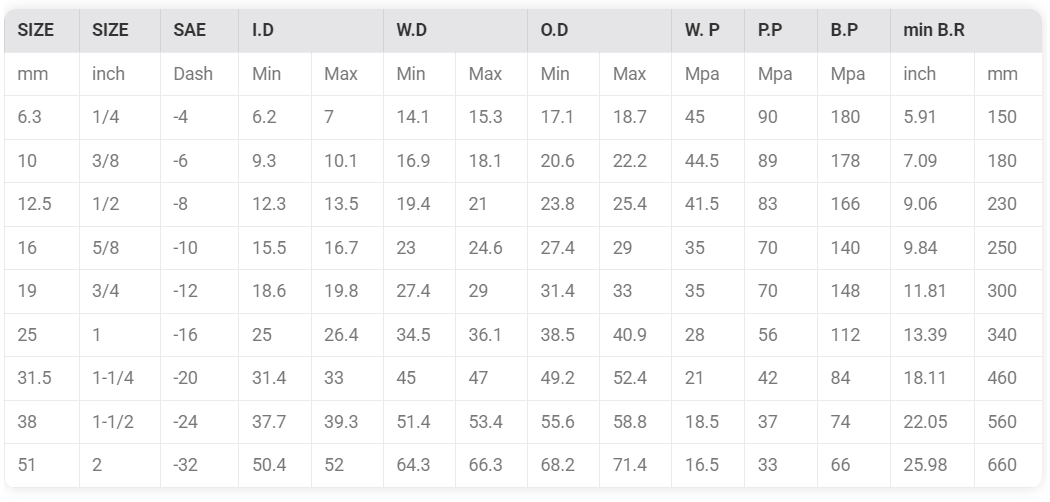Click the O.D column header
The image size is (1050, 502).
599,30
